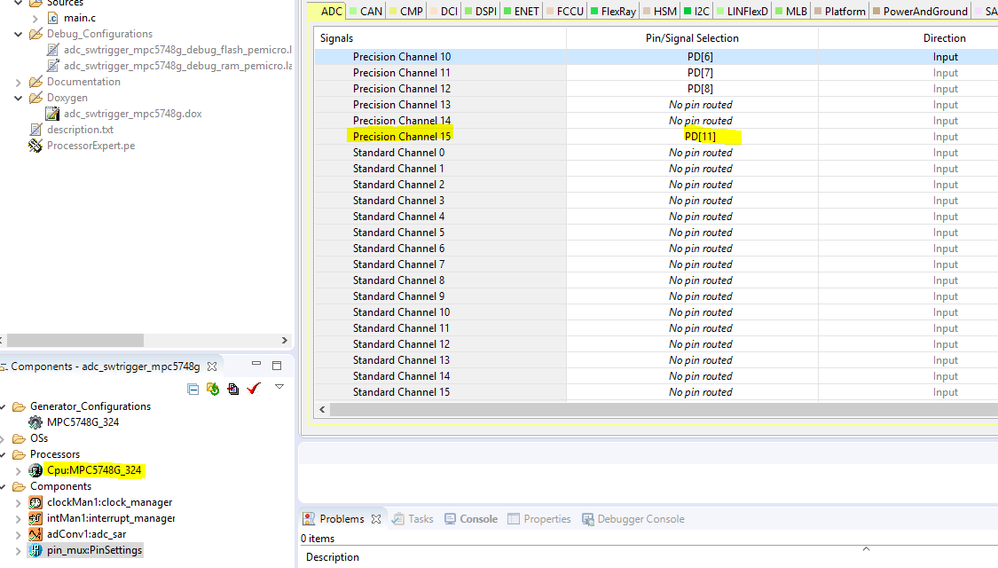Click the Debug_Configurations folder icon
Screen dimensions: 998x568
tap(36, 34)
